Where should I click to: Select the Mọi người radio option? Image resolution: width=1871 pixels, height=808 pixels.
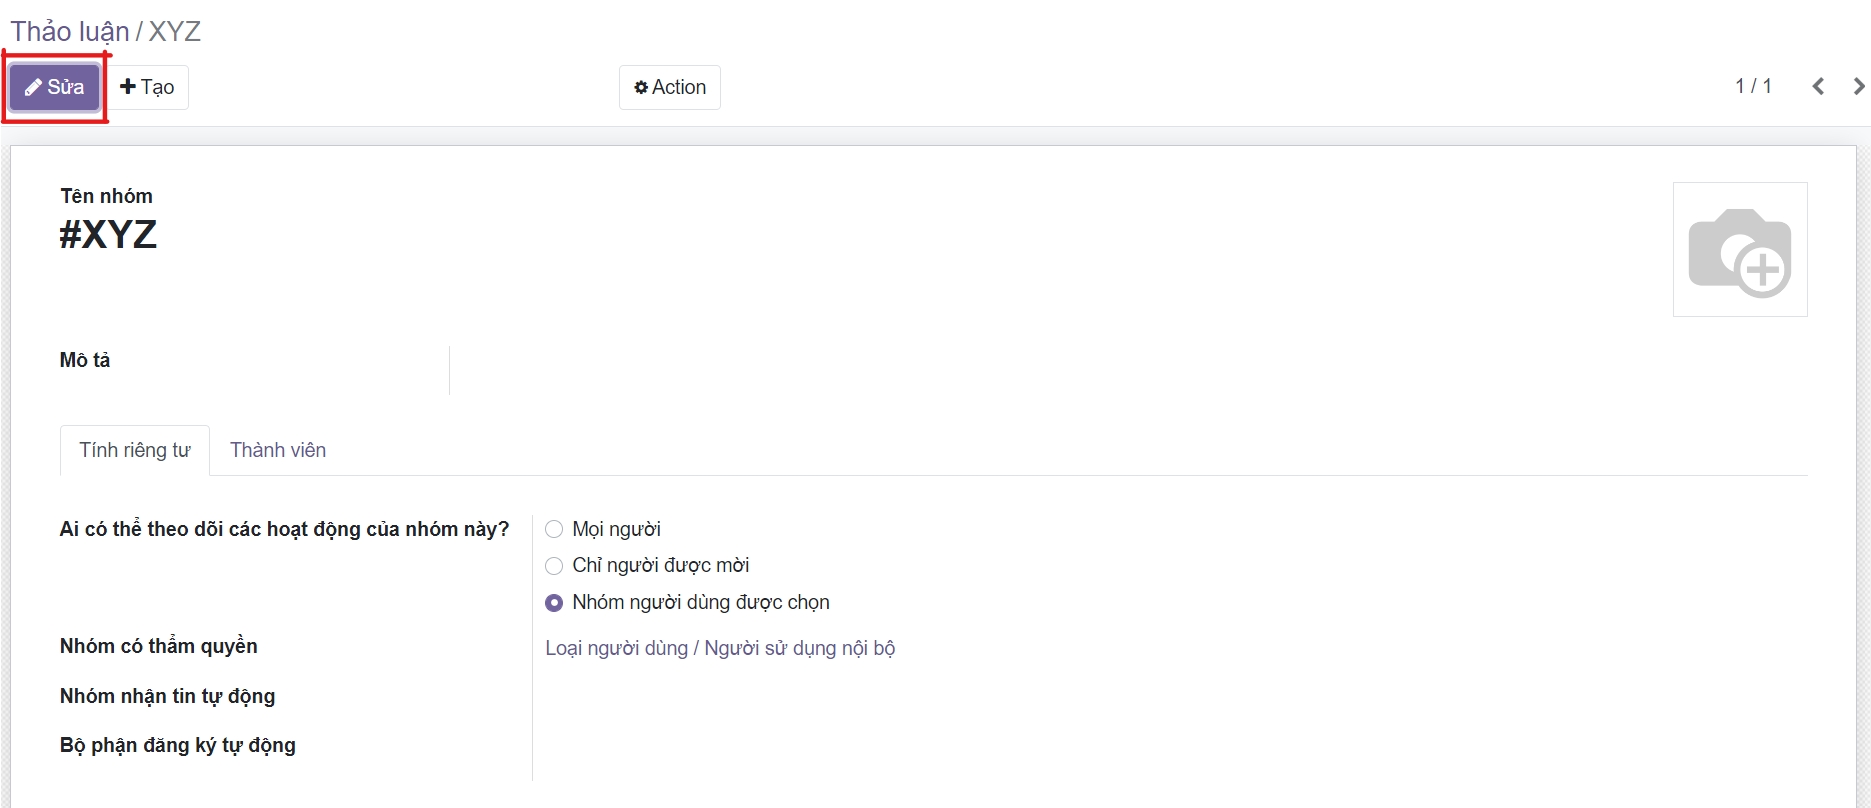pyautogui.click(x=554, y=529)
